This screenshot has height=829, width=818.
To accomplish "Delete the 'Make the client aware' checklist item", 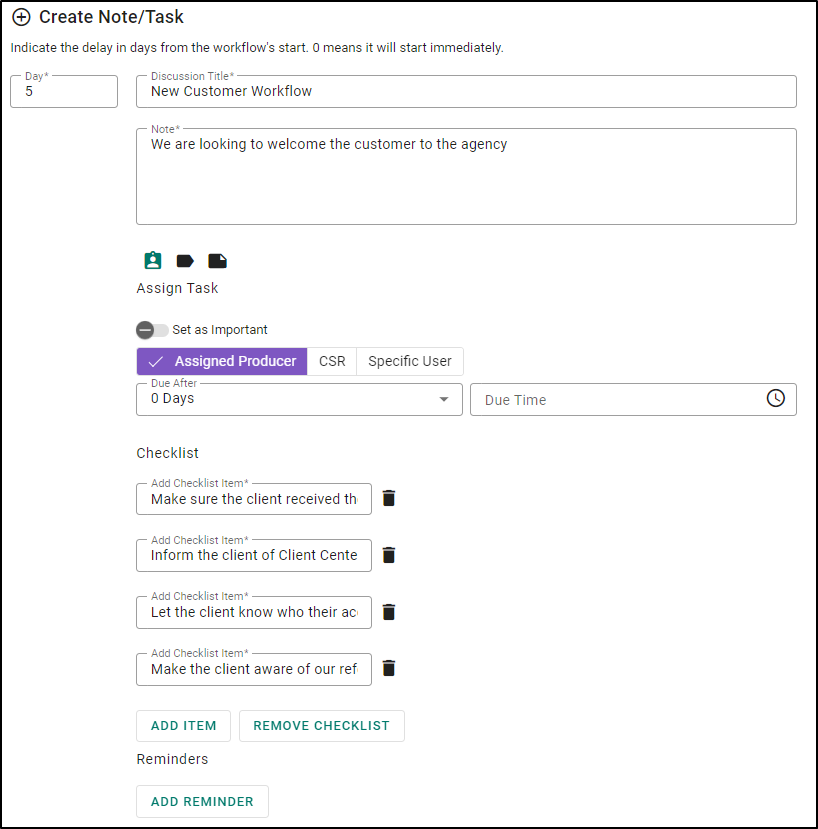I will tap(389, 668).
